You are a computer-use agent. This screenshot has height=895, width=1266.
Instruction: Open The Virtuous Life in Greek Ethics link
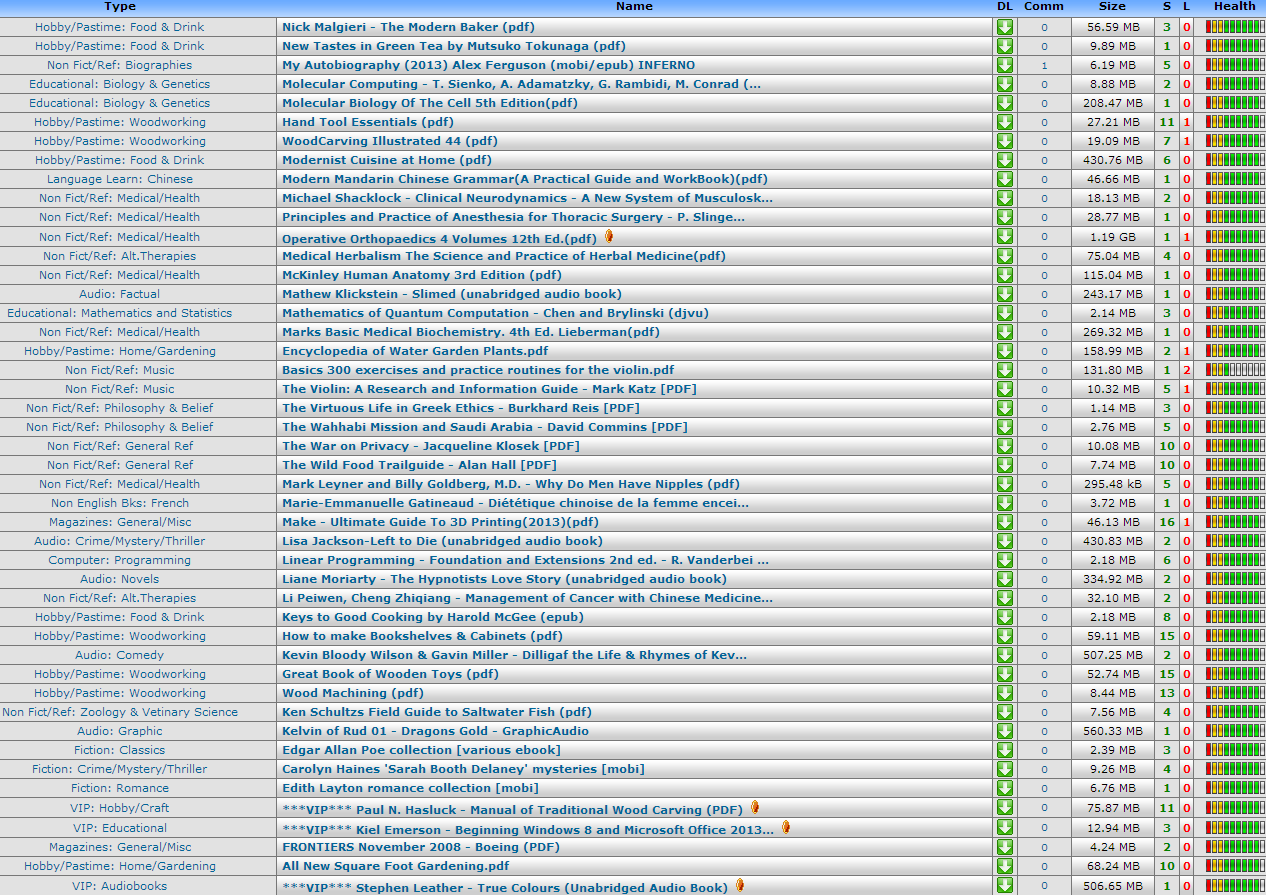pyautogui.click(x=461, y=408)
